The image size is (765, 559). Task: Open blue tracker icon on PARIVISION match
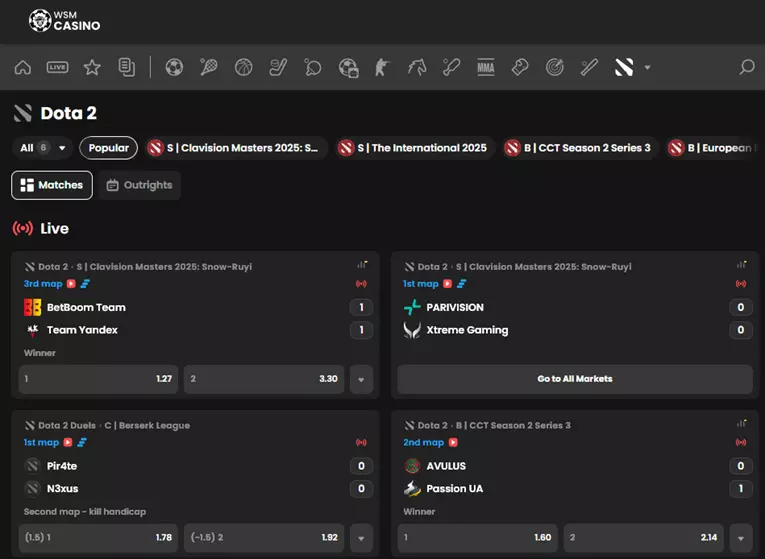462,283
